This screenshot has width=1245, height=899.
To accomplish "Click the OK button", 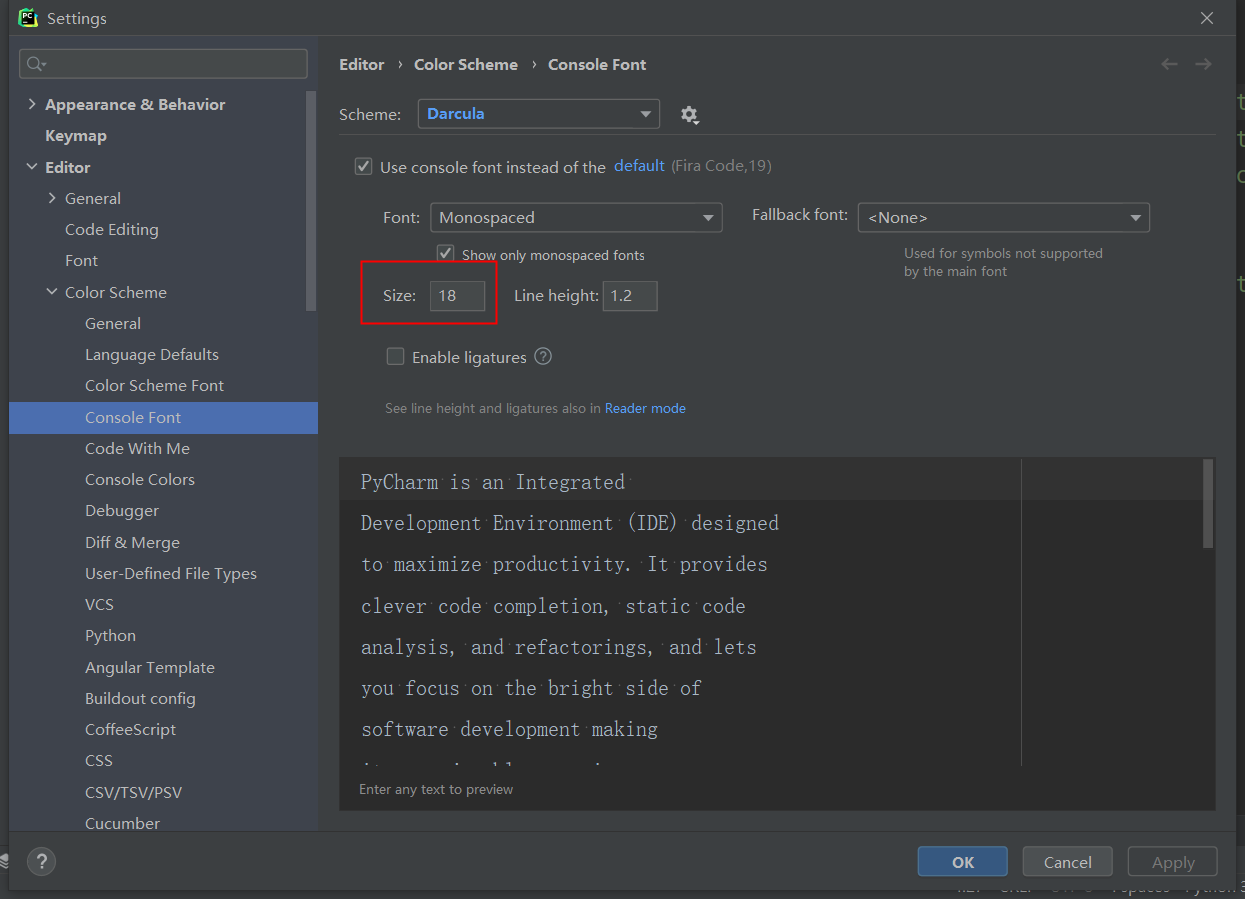I will (963, 862).
